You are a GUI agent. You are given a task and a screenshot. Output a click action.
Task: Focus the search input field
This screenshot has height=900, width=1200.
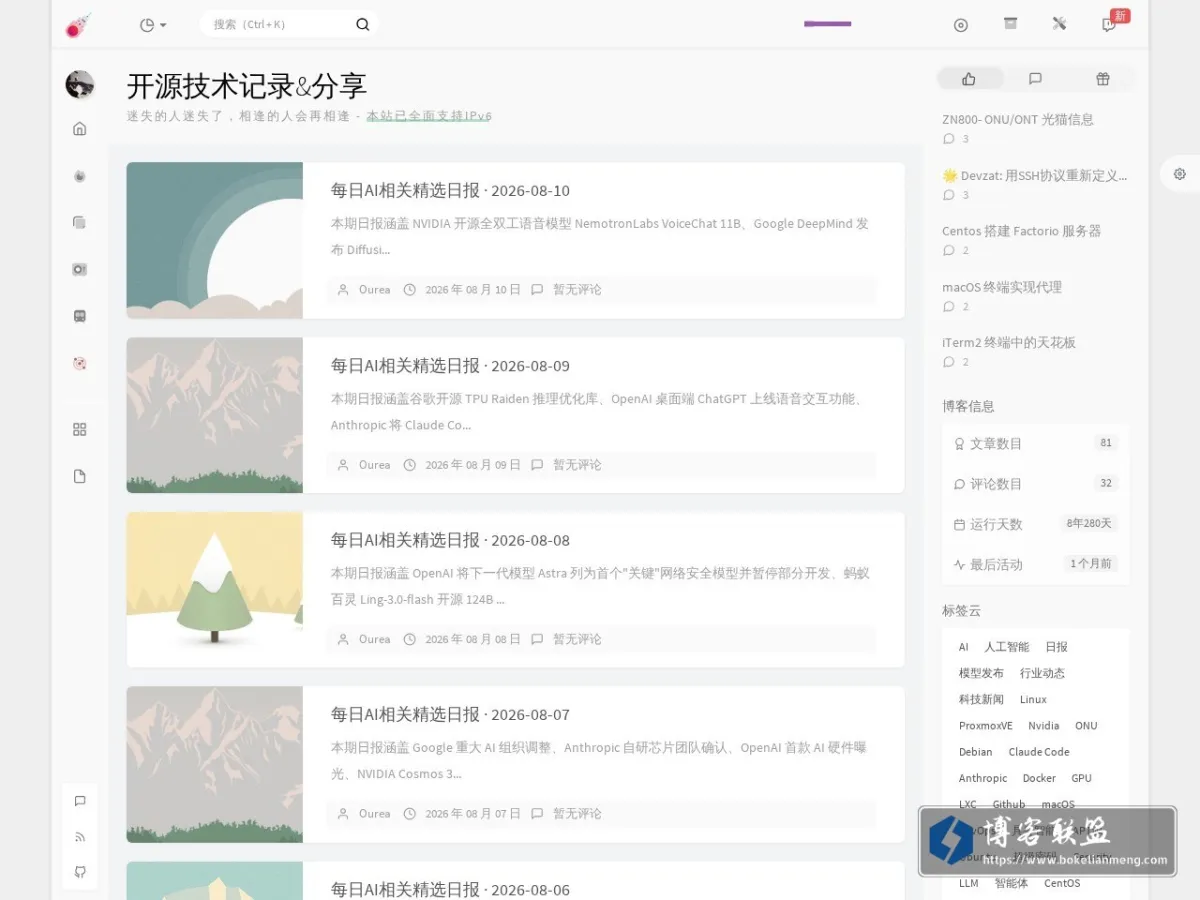(x=278, y=24)
